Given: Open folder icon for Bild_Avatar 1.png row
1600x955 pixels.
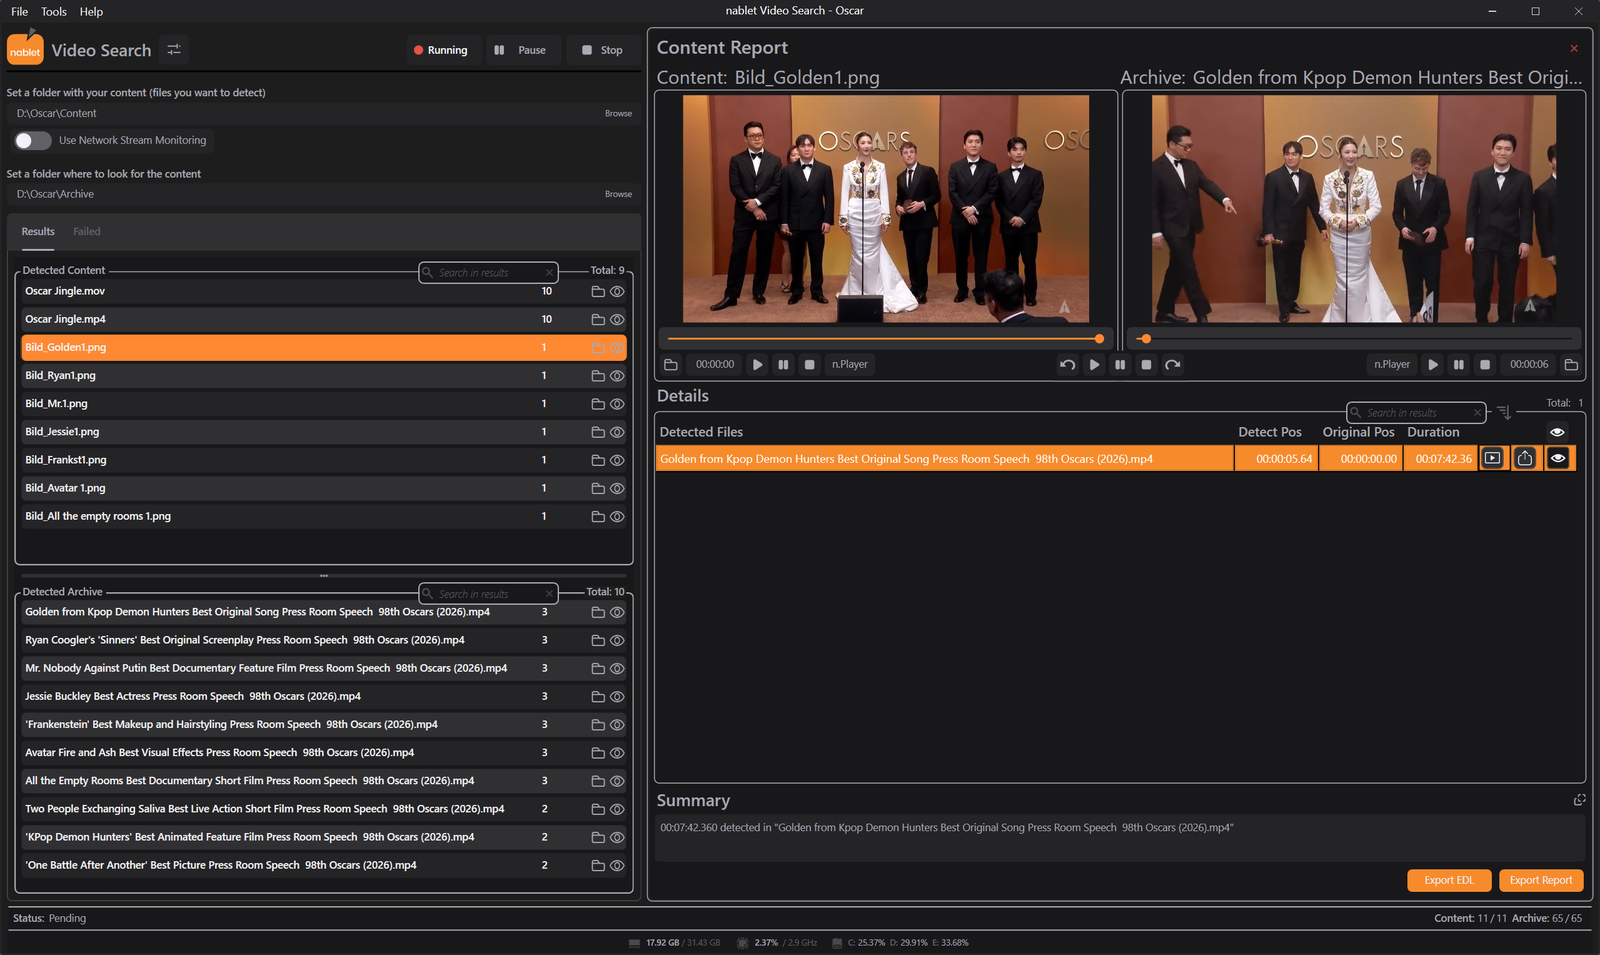Looking at the screenshot, I should coord(598,488).
